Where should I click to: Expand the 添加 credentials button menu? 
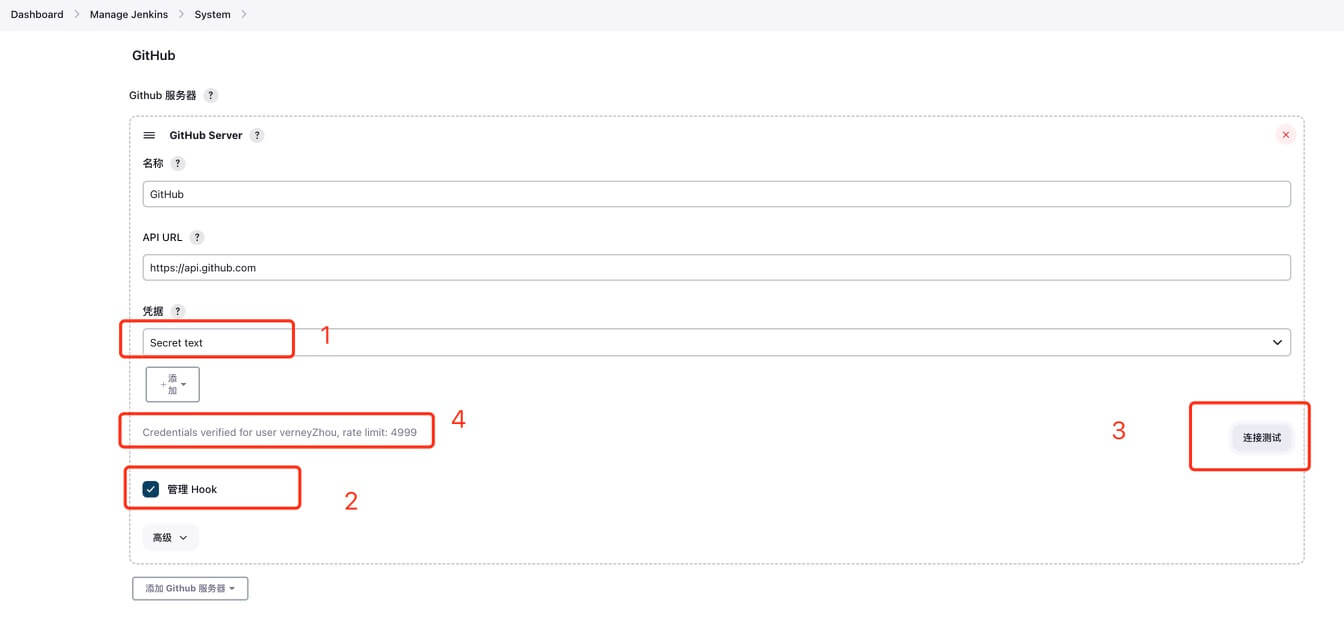pyautogui.click(x=173, y=384)
